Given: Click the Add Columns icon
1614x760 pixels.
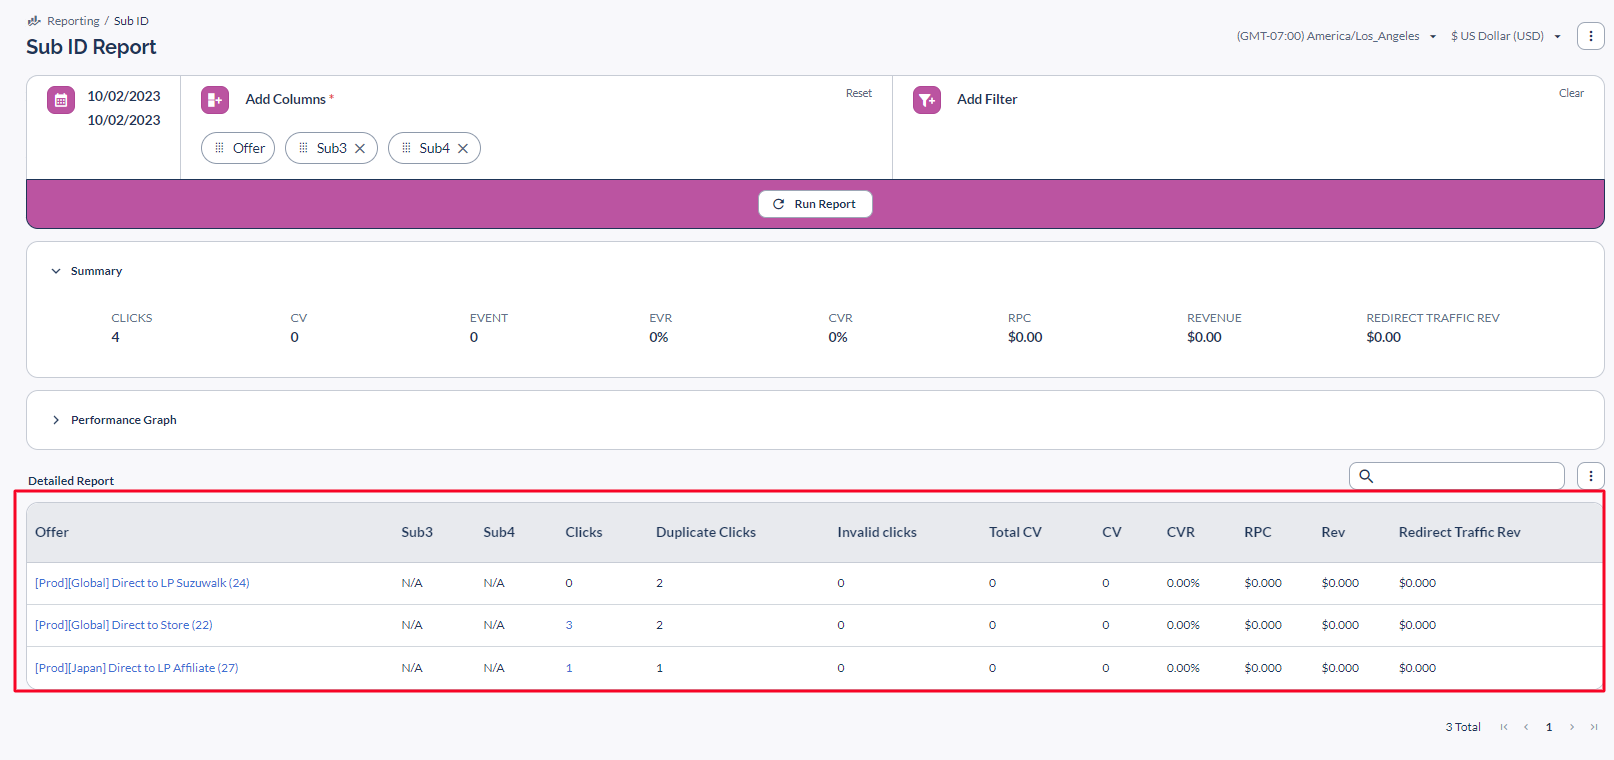Looking at the screenshot, I should tap(215, 100).
